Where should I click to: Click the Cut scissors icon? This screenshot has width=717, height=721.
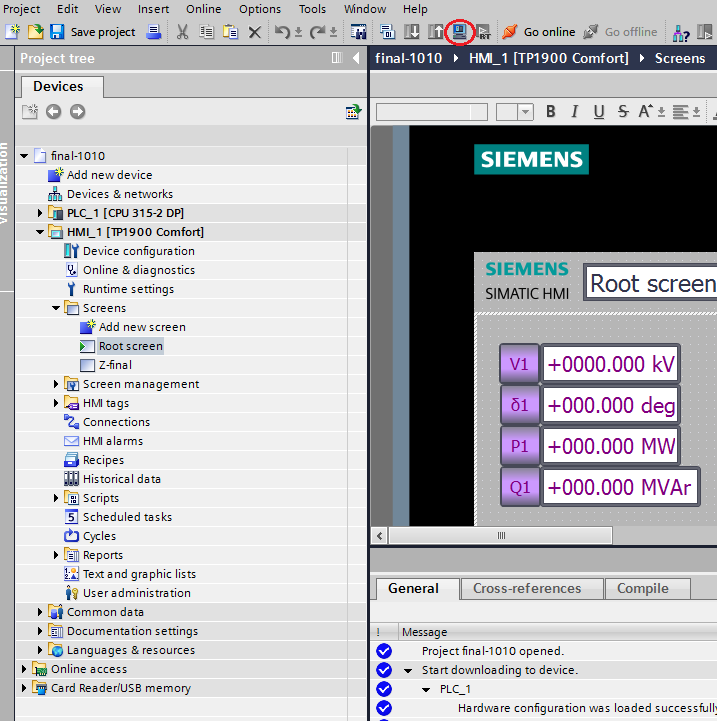(x=183, y=32)
